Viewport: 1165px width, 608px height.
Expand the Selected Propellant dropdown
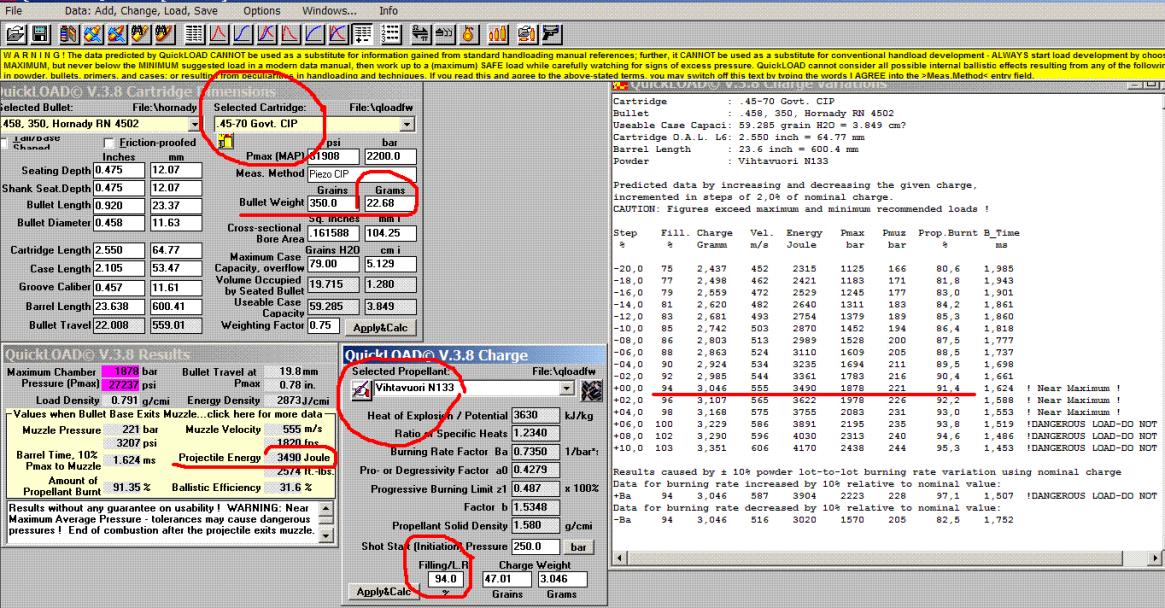pyautogui.click(x=569, y=387)
